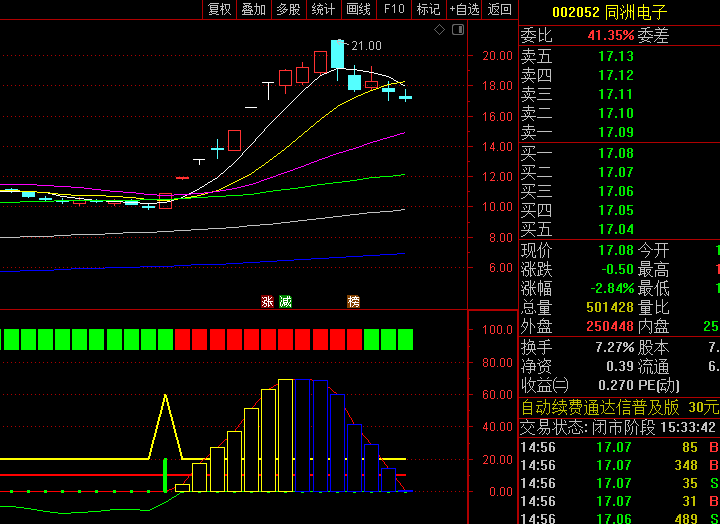Click the 自动续费通达信普及版 promotion link

(604, 407)
